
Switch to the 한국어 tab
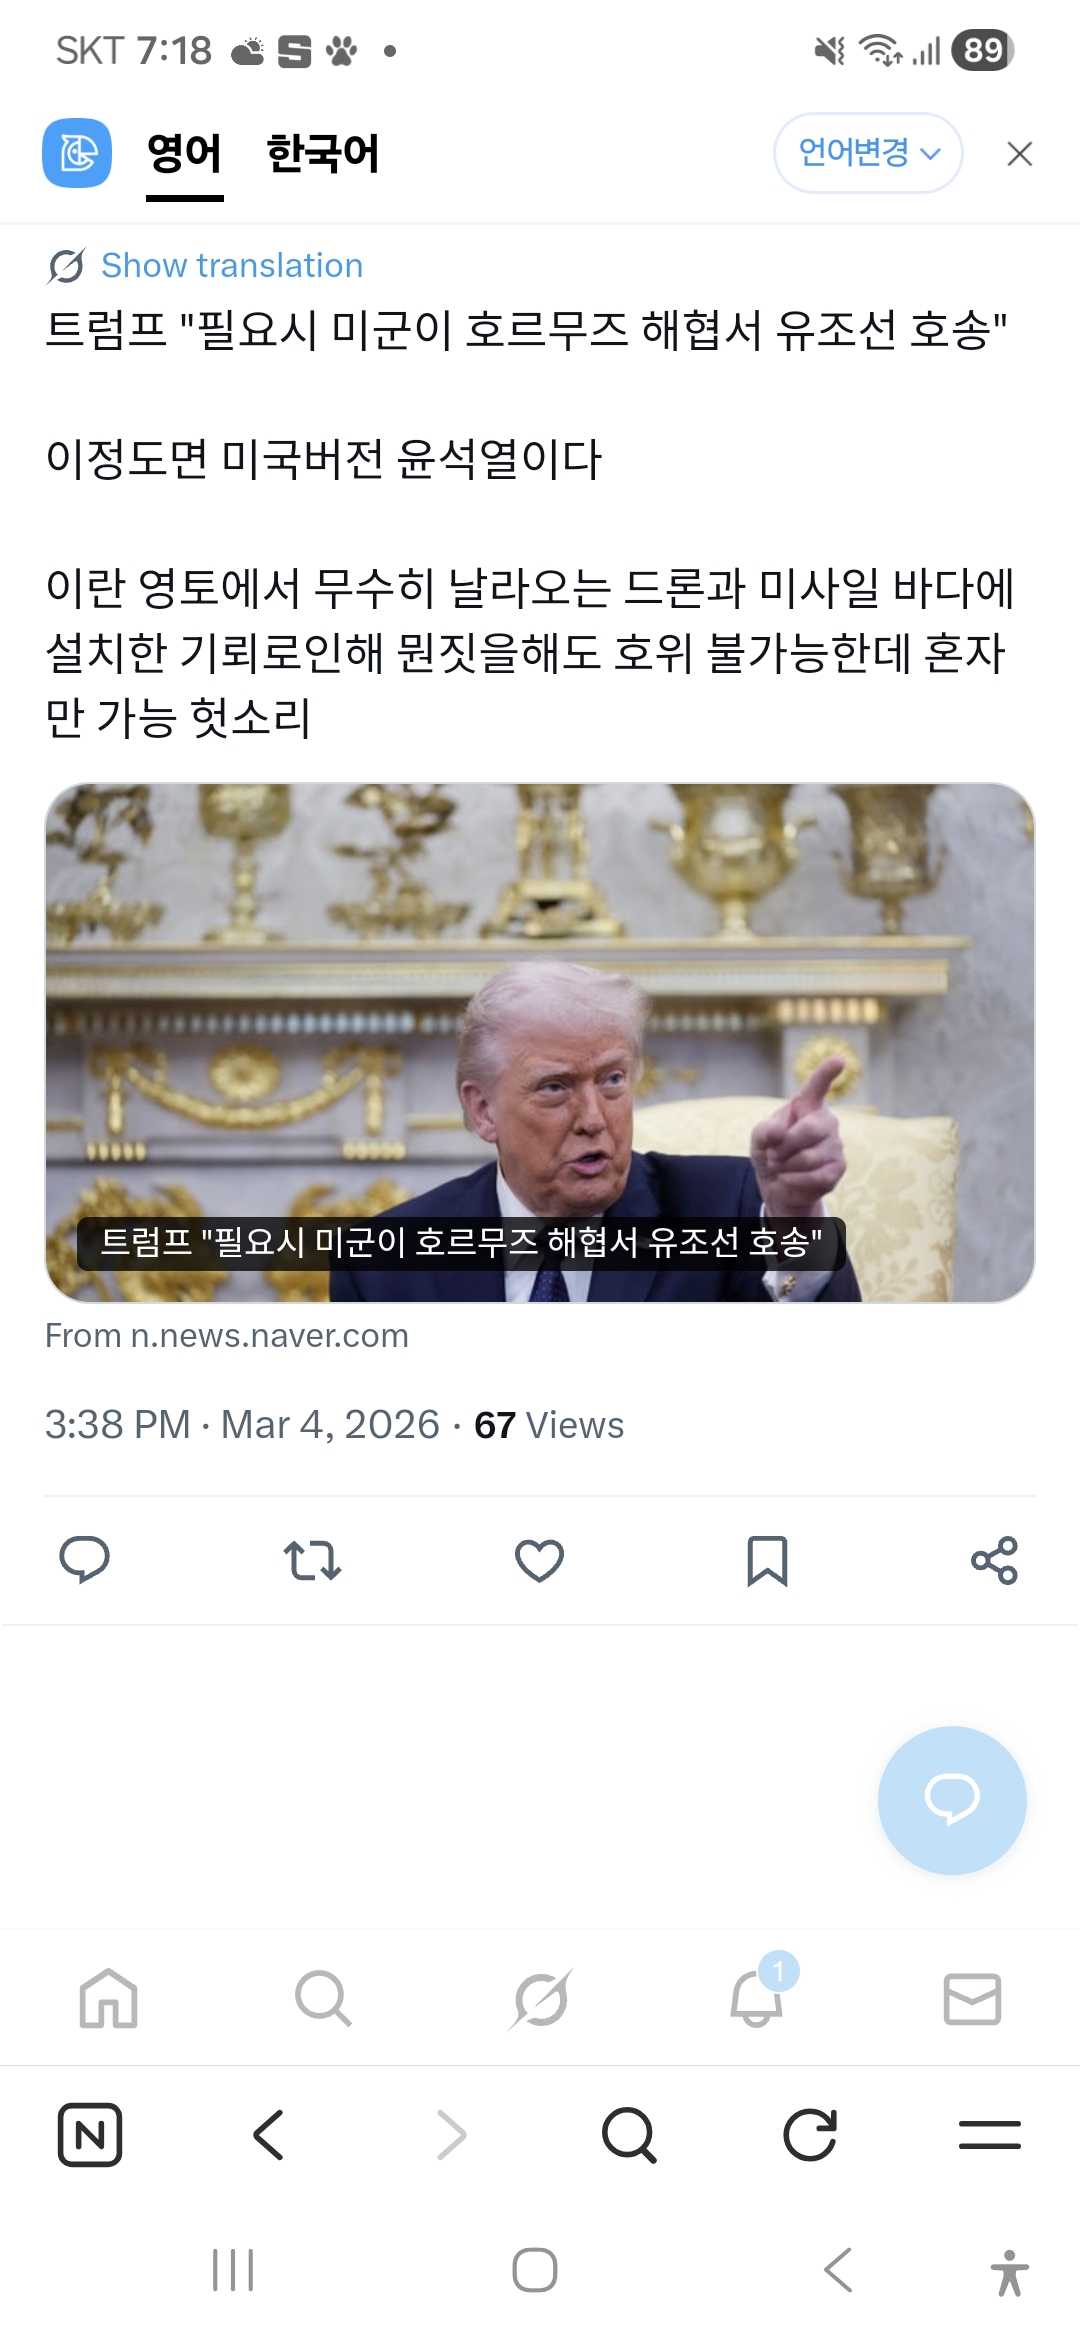323,154
